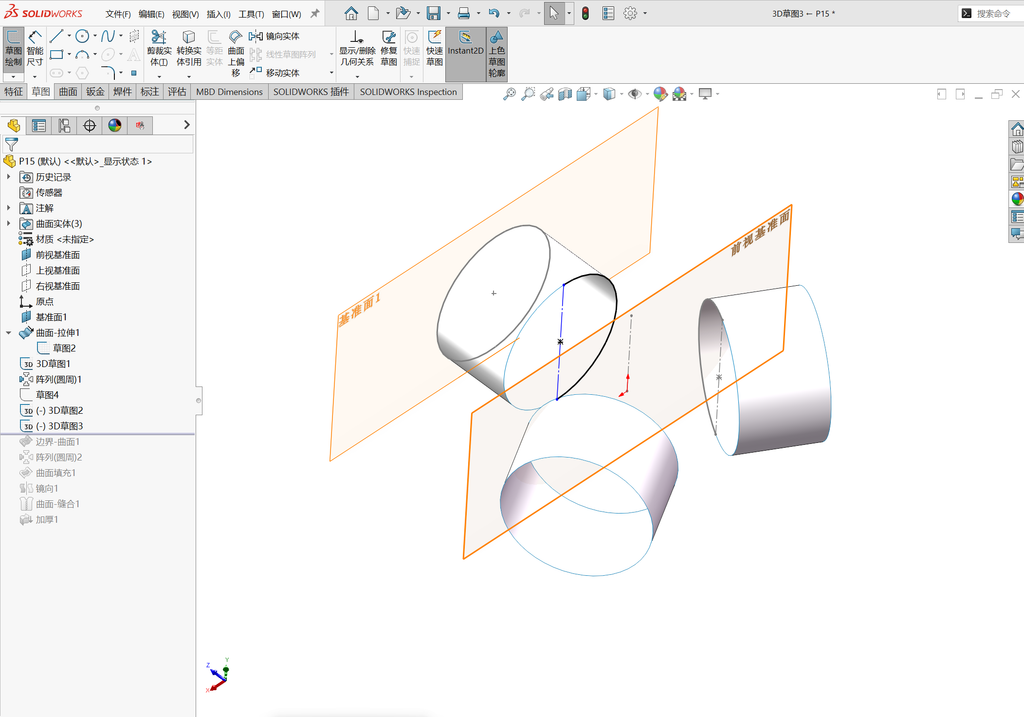Open the 插入(I) menu
The height and width of the screenshot is (717, 1024).
pyautogui.click(x=218, y=14)
